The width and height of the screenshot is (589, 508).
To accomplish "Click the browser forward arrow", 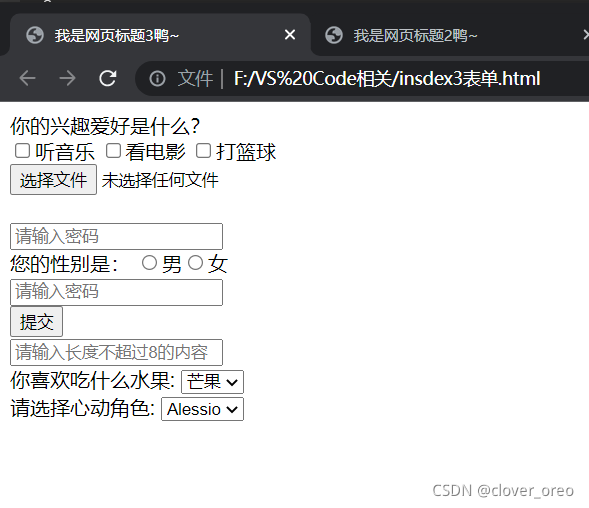I will click(68, 79).
